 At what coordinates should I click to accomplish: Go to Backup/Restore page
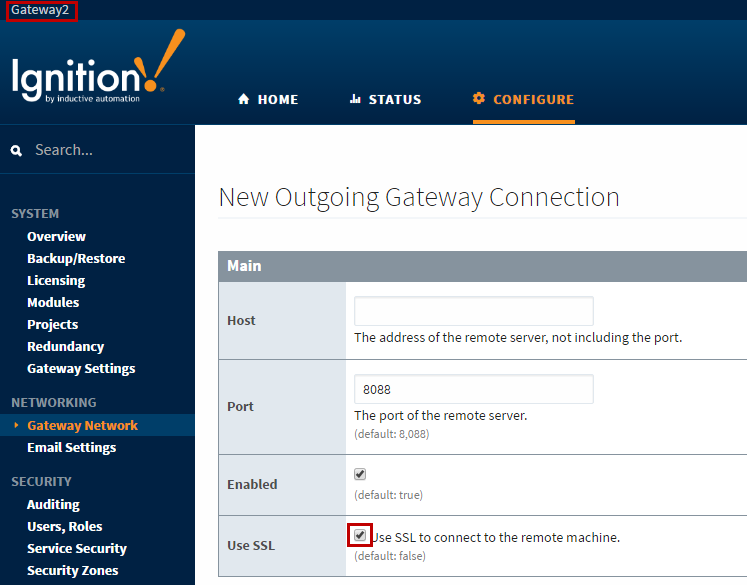click(x=76, y=259)
